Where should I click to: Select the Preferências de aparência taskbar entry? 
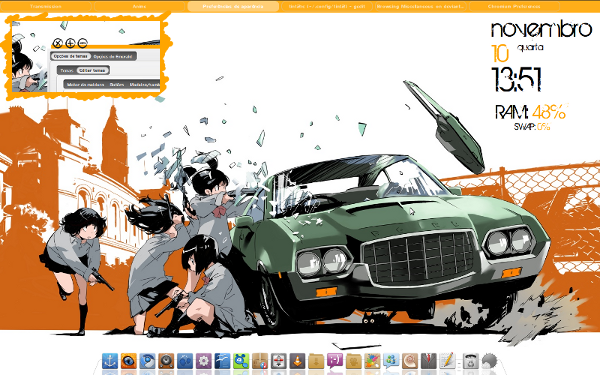(233, 7)
